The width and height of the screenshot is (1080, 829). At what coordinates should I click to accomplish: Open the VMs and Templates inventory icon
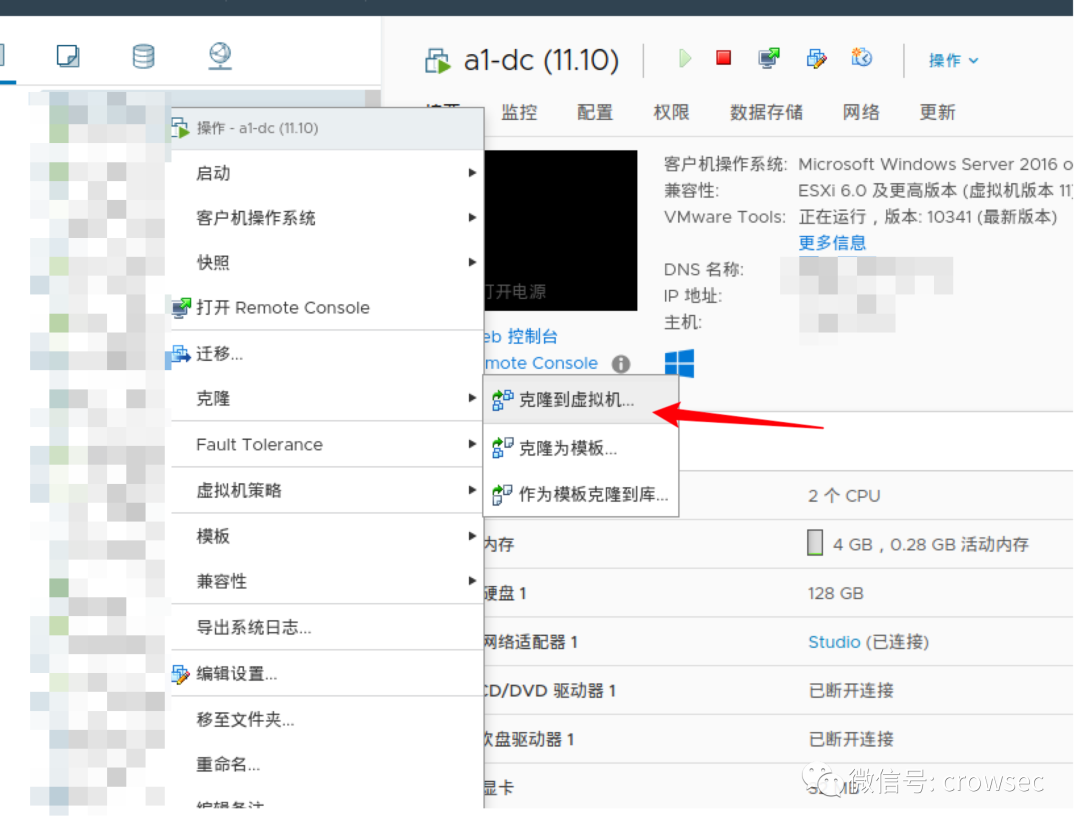coord(68,56)
